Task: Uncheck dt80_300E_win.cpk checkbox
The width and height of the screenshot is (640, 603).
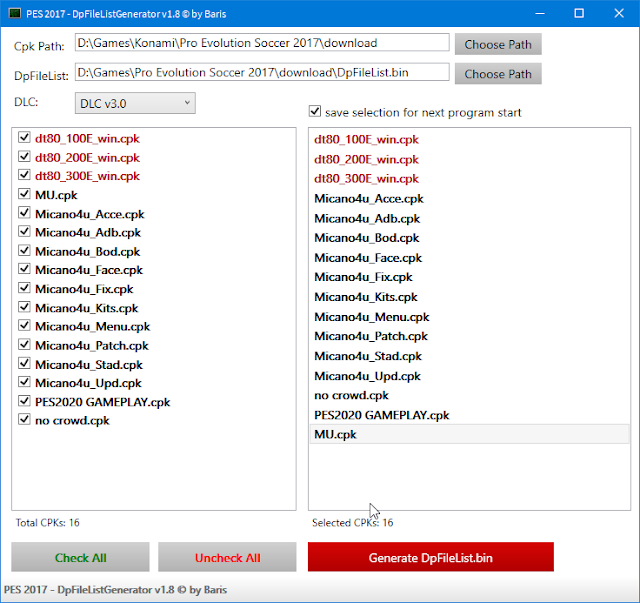Action: click(24, 175)
